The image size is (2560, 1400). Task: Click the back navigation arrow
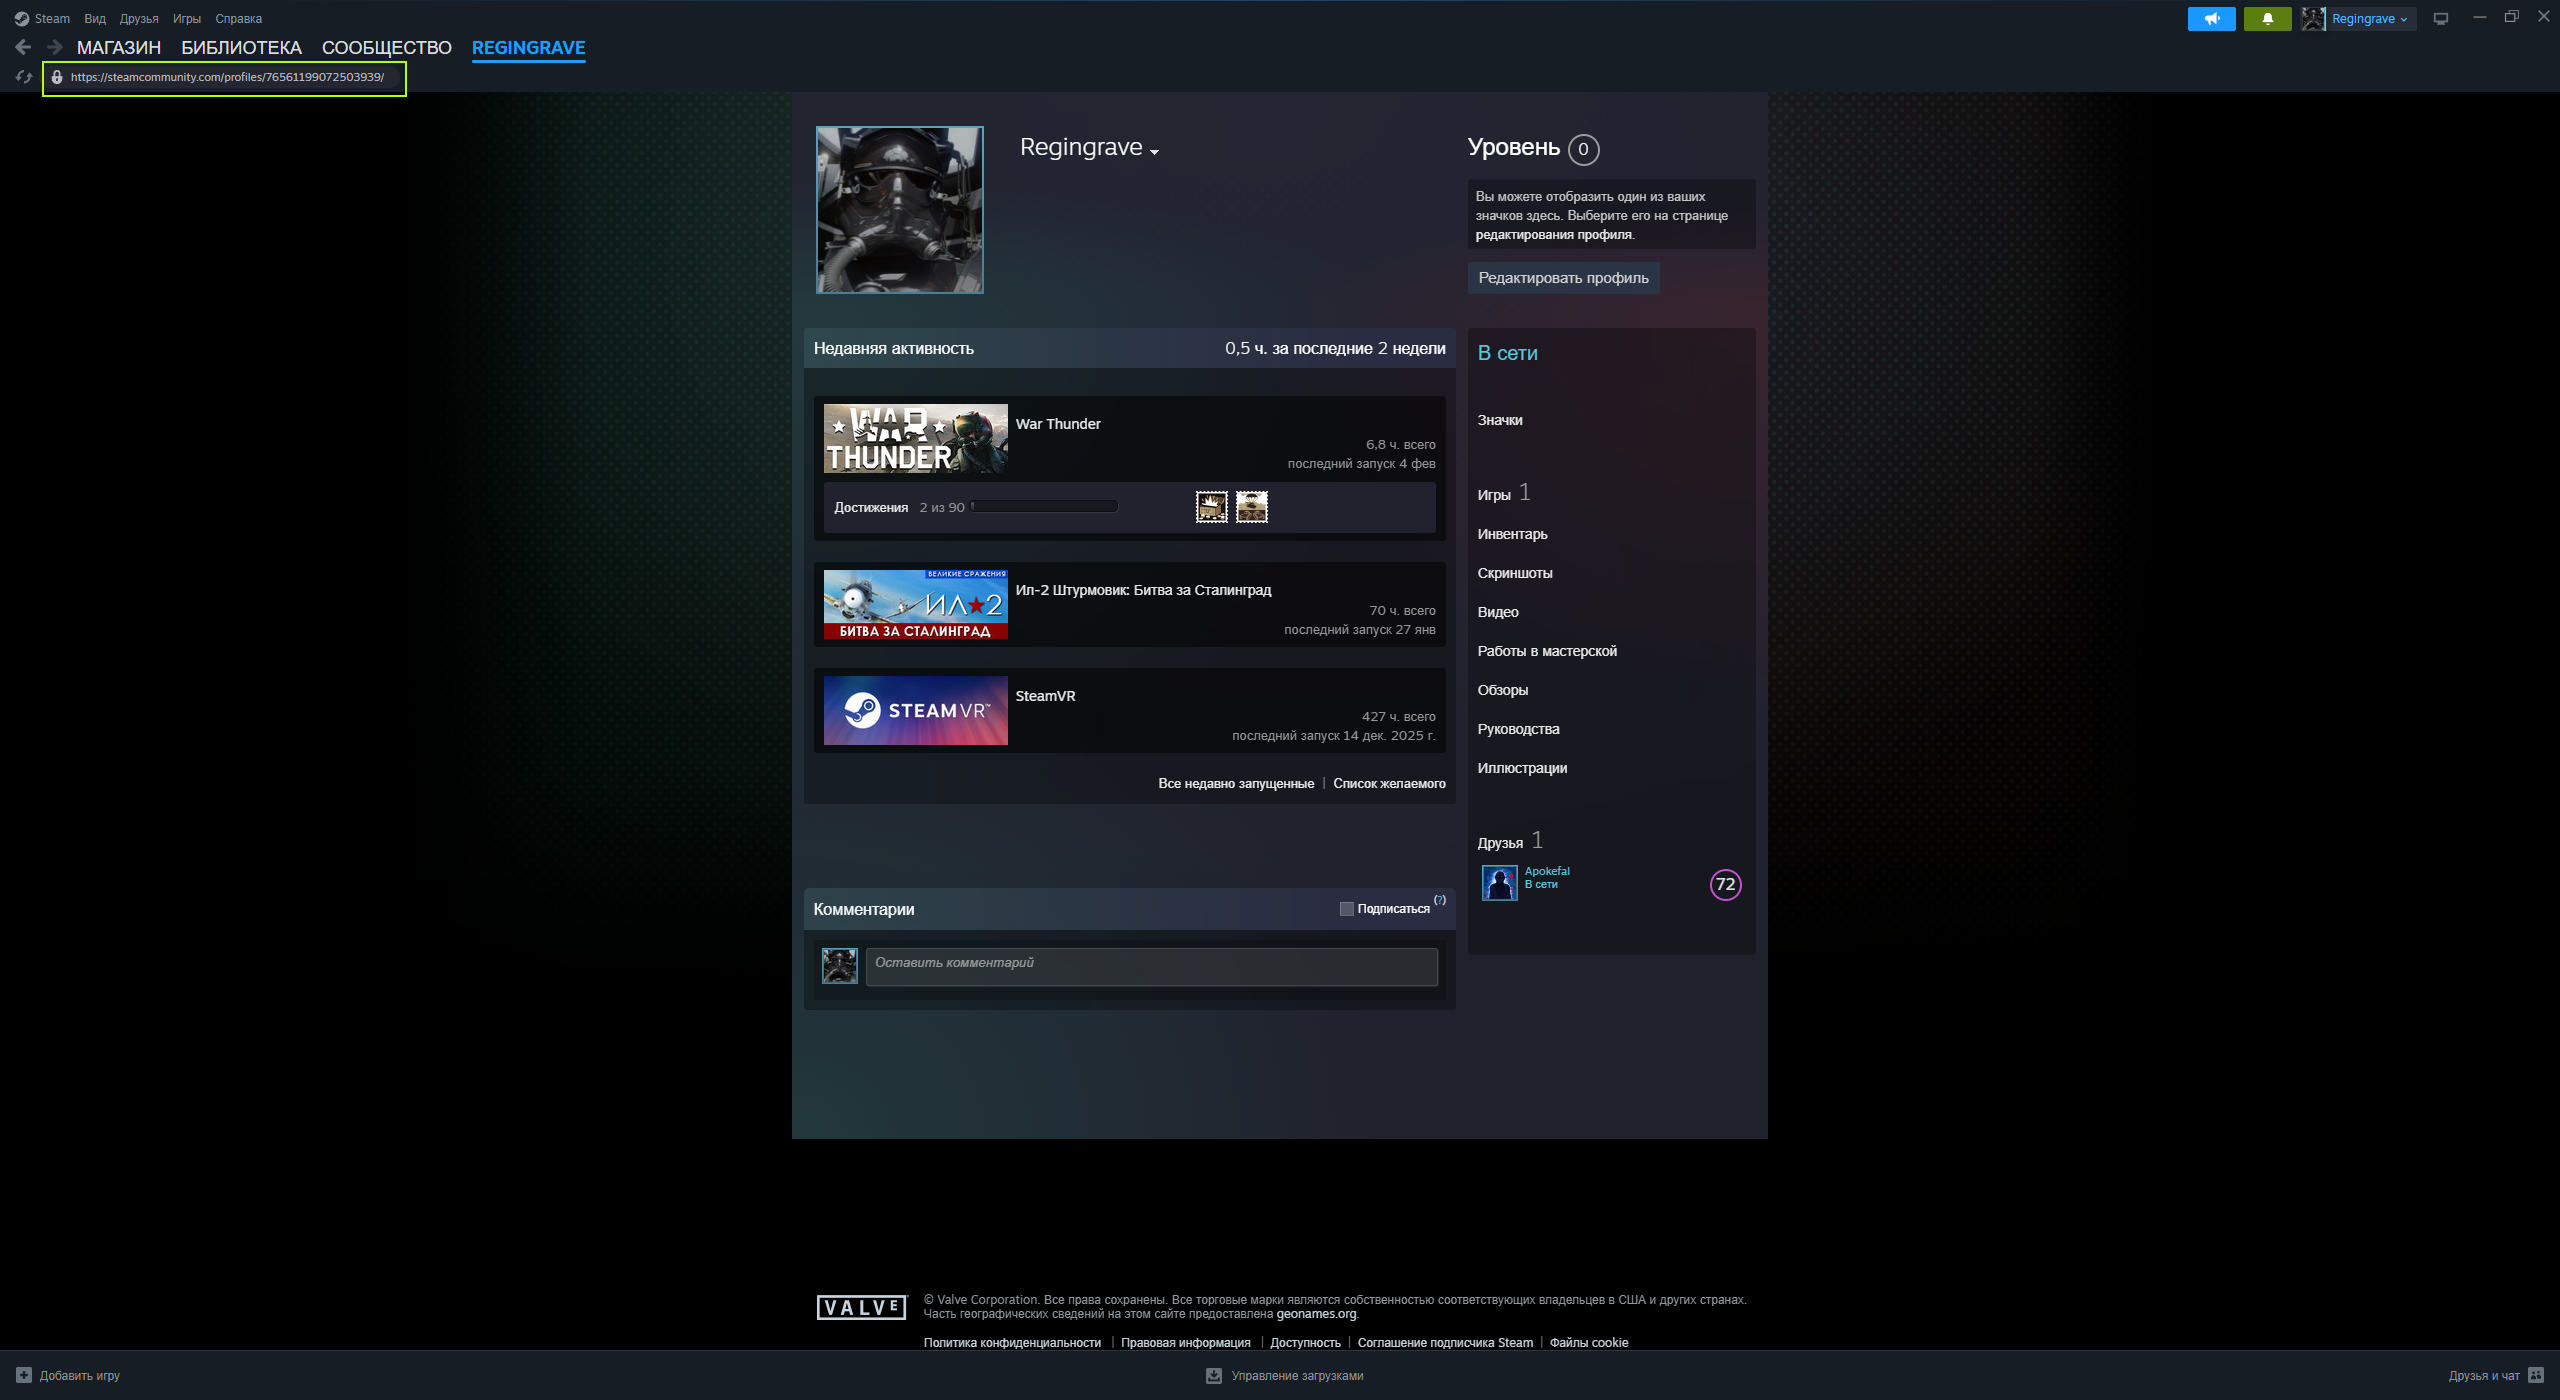coord(23,47)
